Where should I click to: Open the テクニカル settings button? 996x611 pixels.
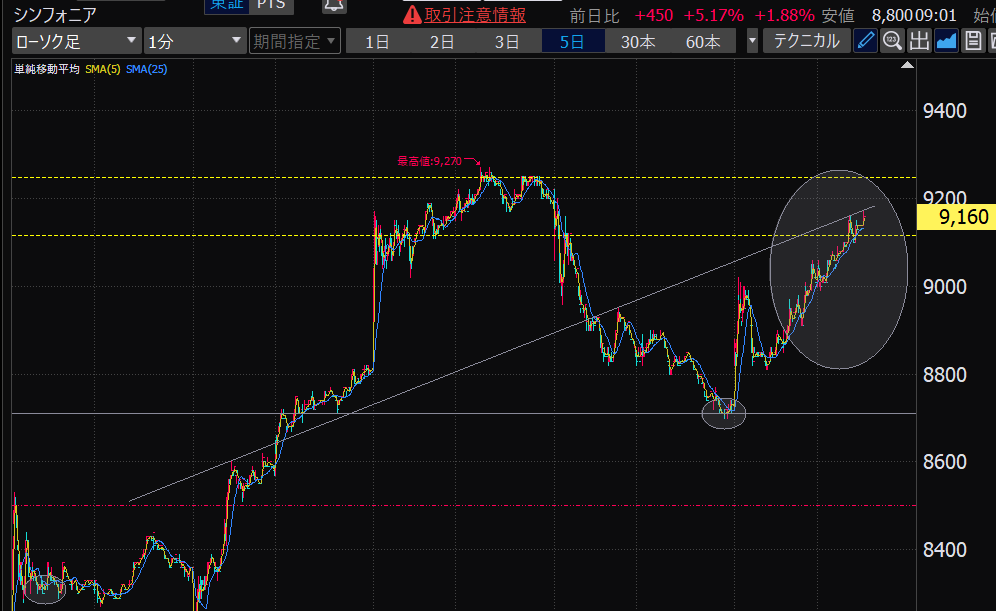(x=806, y=41)
